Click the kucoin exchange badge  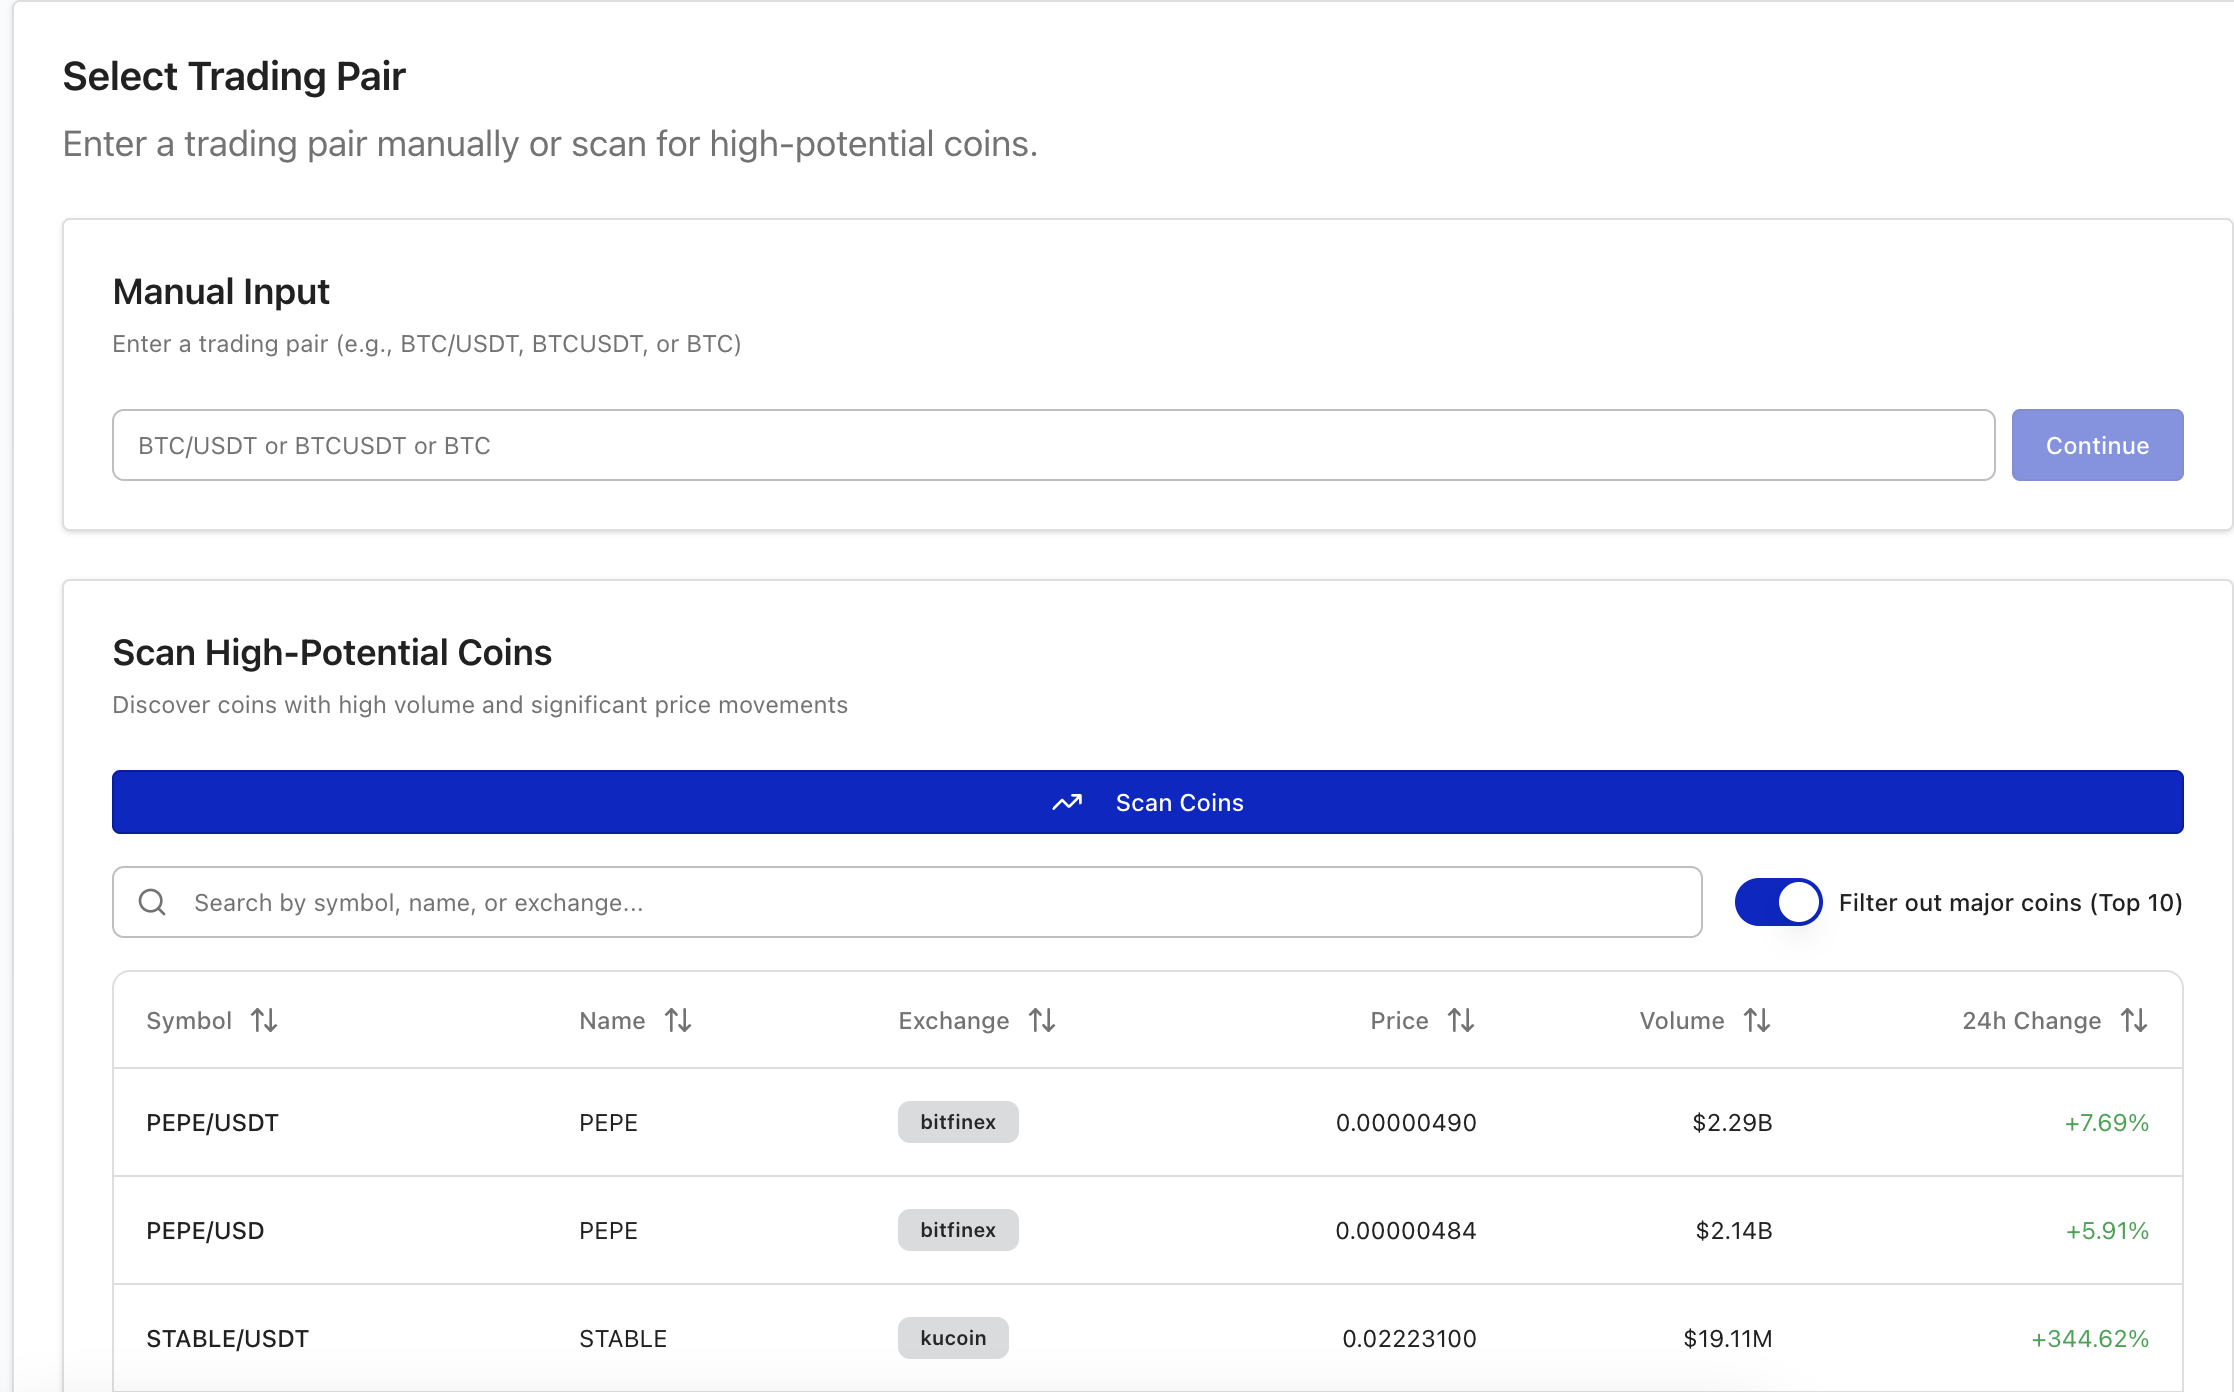tap(952, 1338)
